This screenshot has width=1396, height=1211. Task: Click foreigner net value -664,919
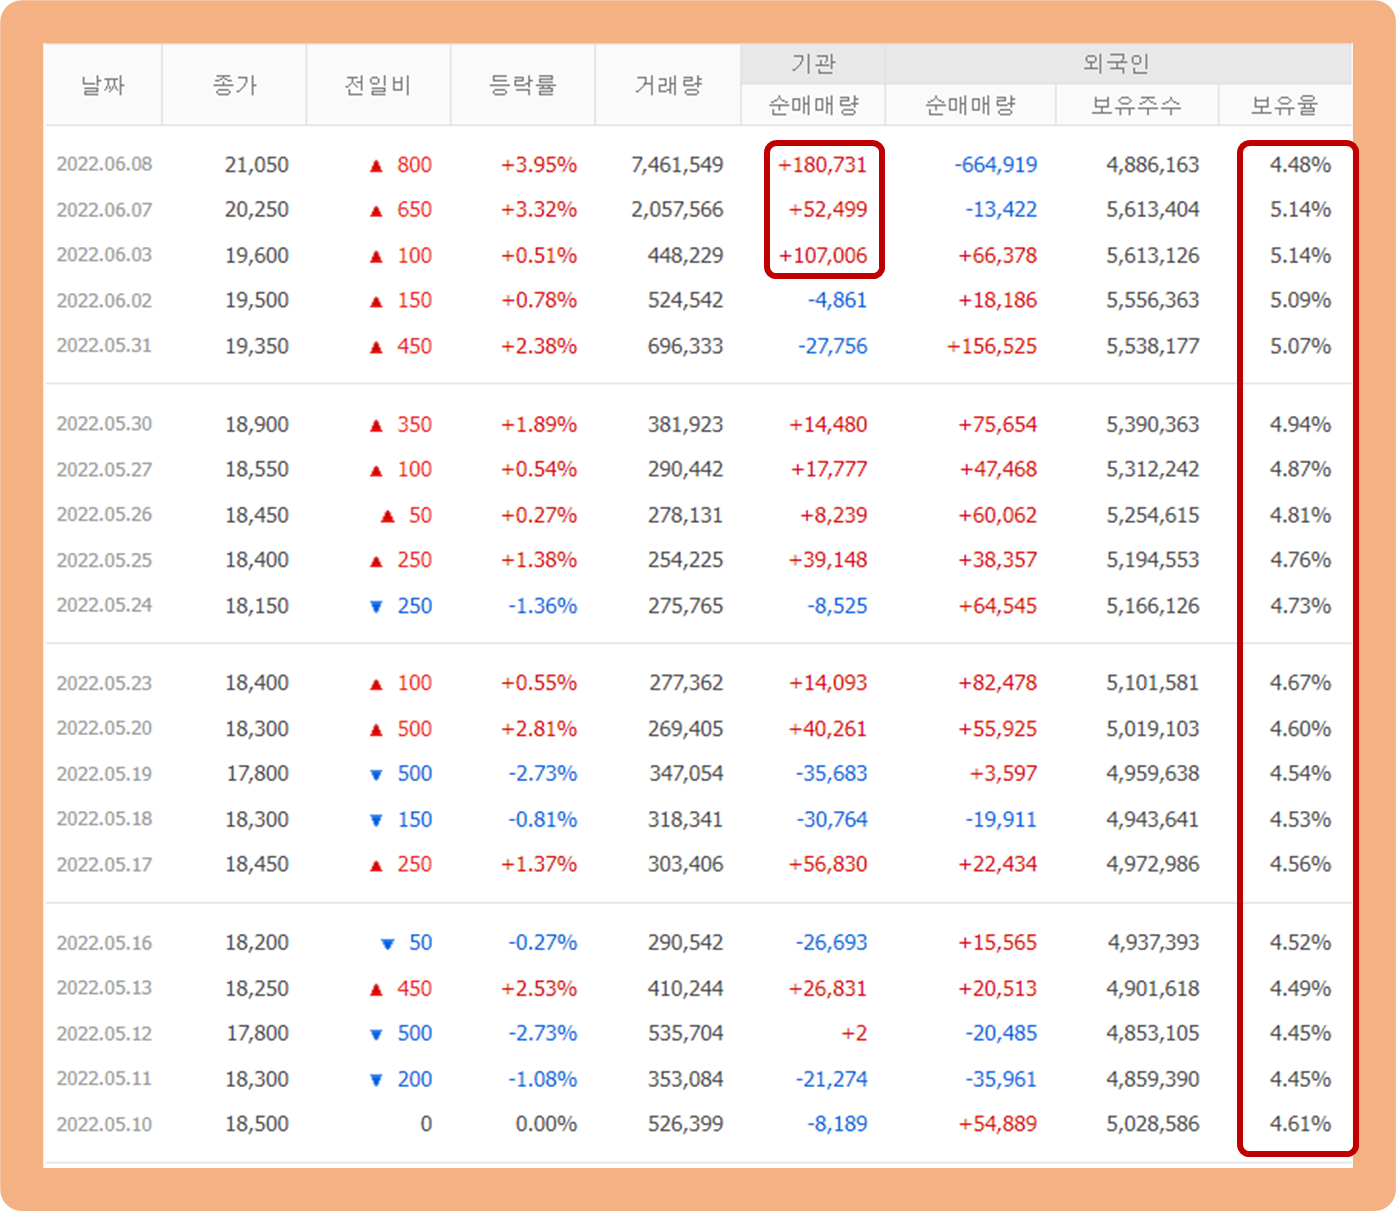tap(995, 164)
